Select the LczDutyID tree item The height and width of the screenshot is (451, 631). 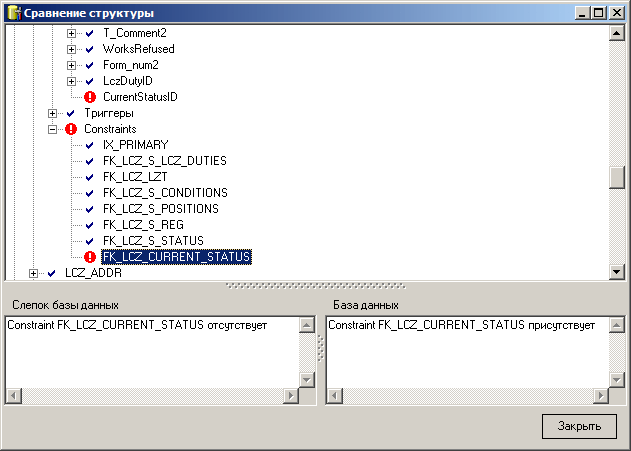[x=128, y=81]
